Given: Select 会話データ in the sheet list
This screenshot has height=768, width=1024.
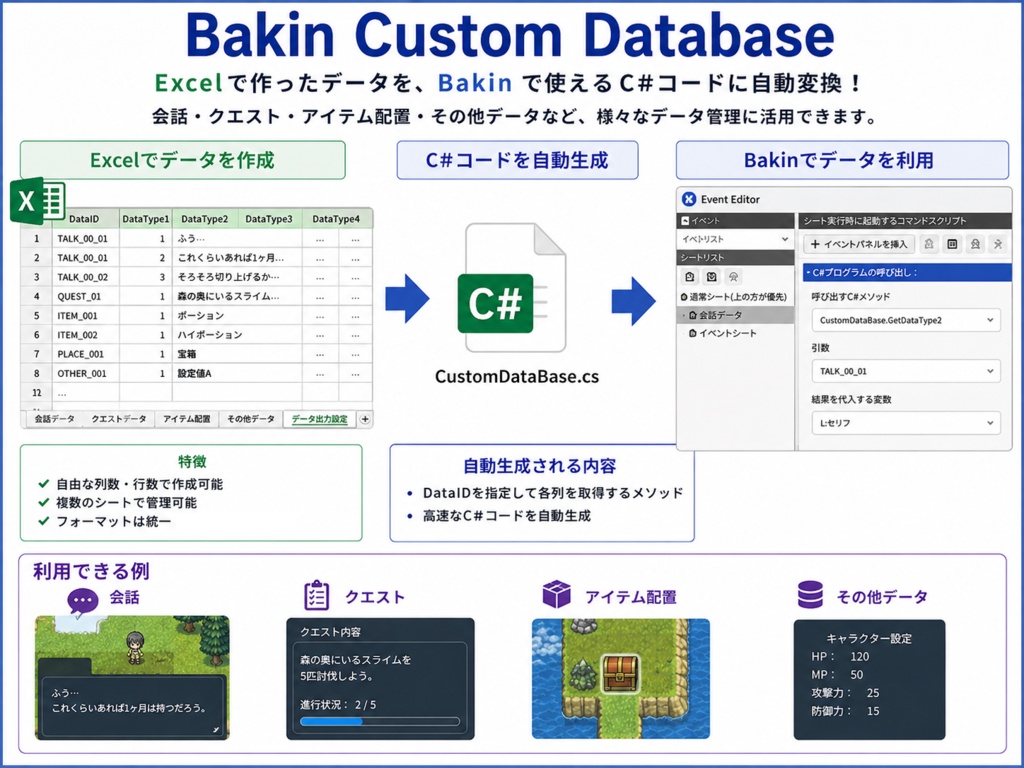Looking at the screenshot, I should [735, 315].
